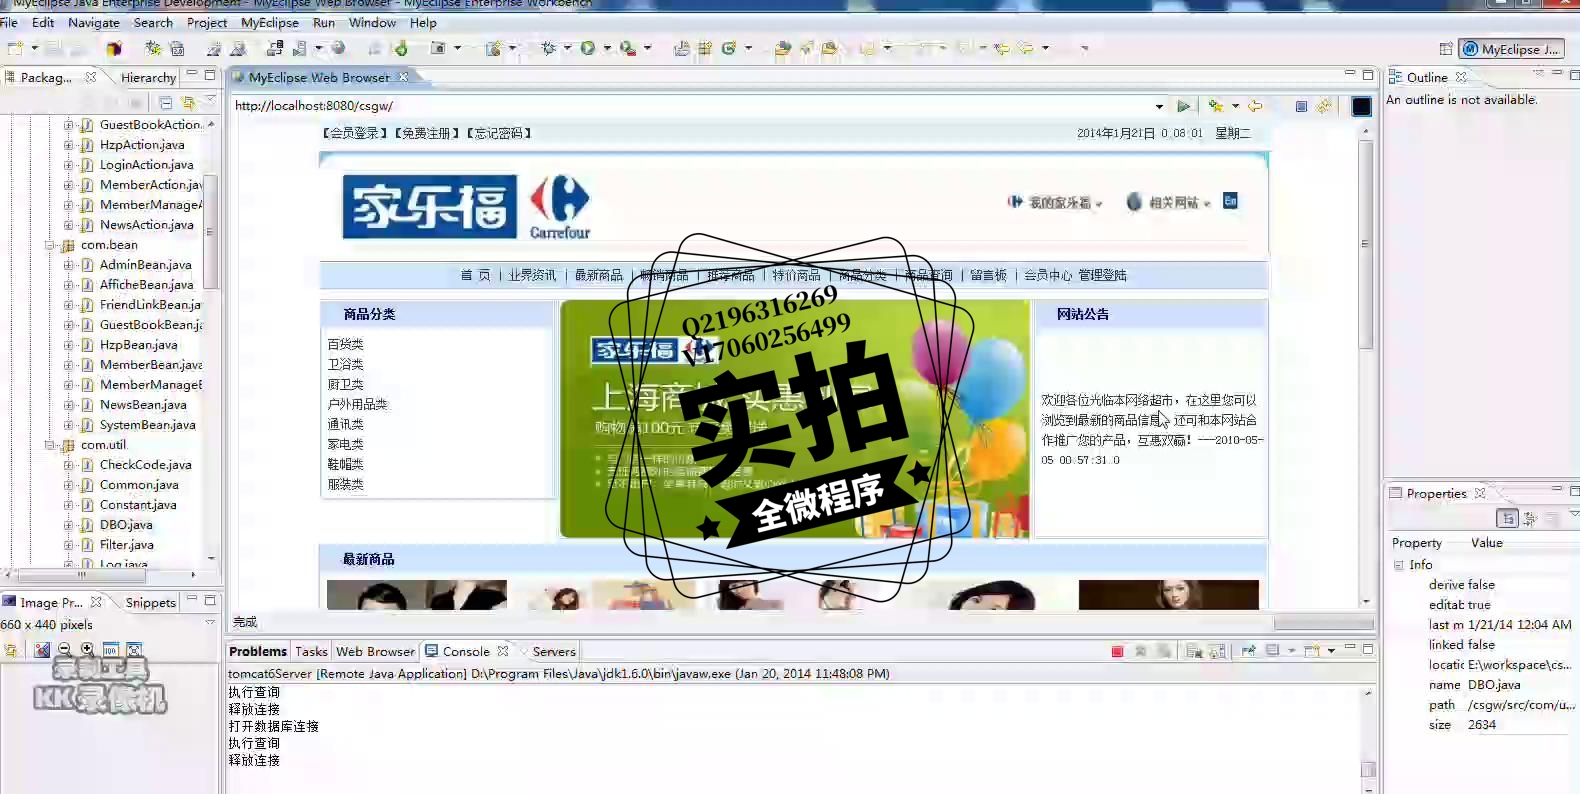Click the Run External Tools icon

[x=628, y=48]
